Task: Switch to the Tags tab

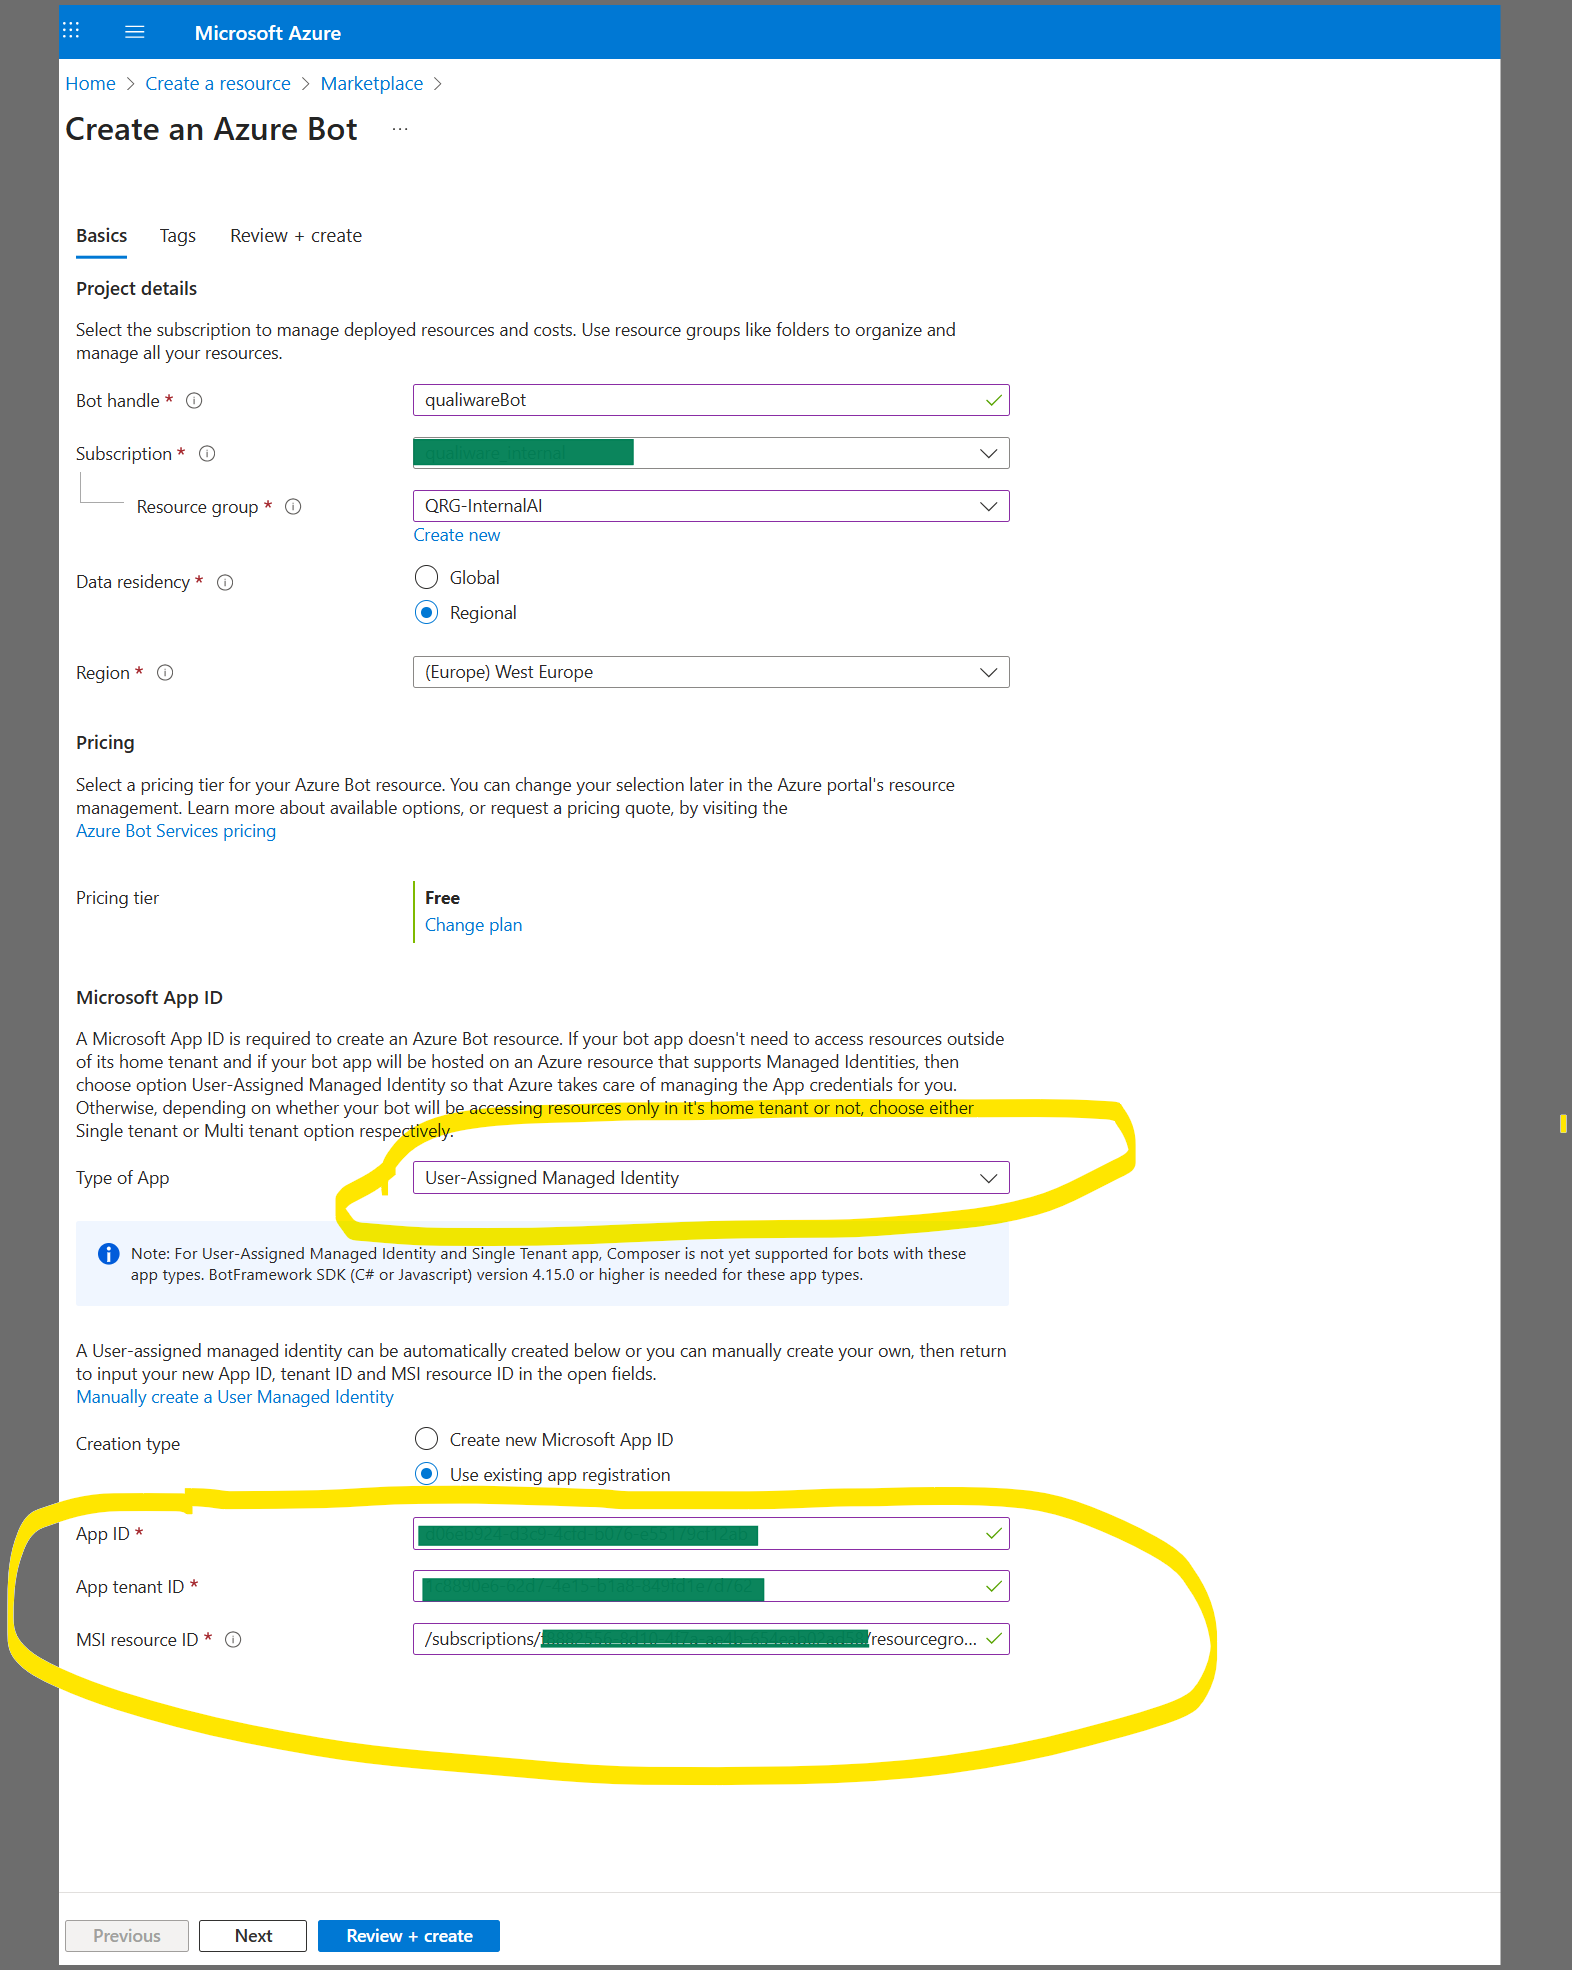Action: click(x=178, y=236)
